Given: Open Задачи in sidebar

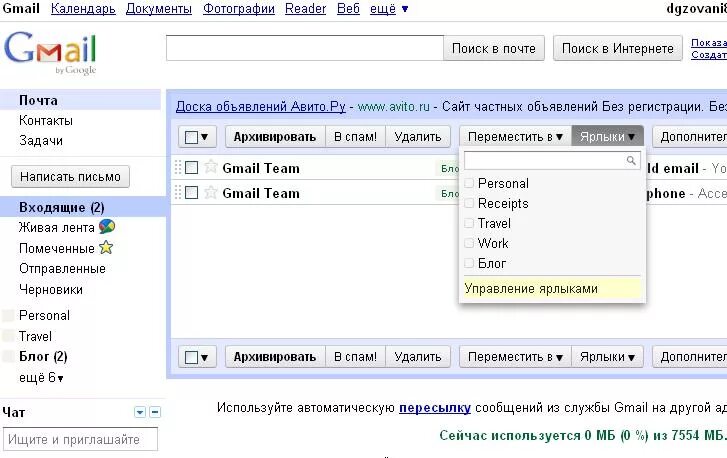Looking at the screenshot, I should (x=40, y=140).
